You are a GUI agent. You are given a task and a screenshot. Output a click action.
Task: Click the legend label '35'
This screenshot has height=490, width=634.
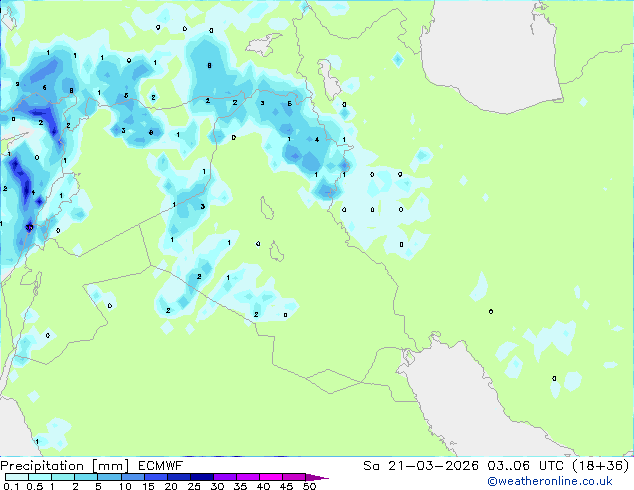pos(240,486)
